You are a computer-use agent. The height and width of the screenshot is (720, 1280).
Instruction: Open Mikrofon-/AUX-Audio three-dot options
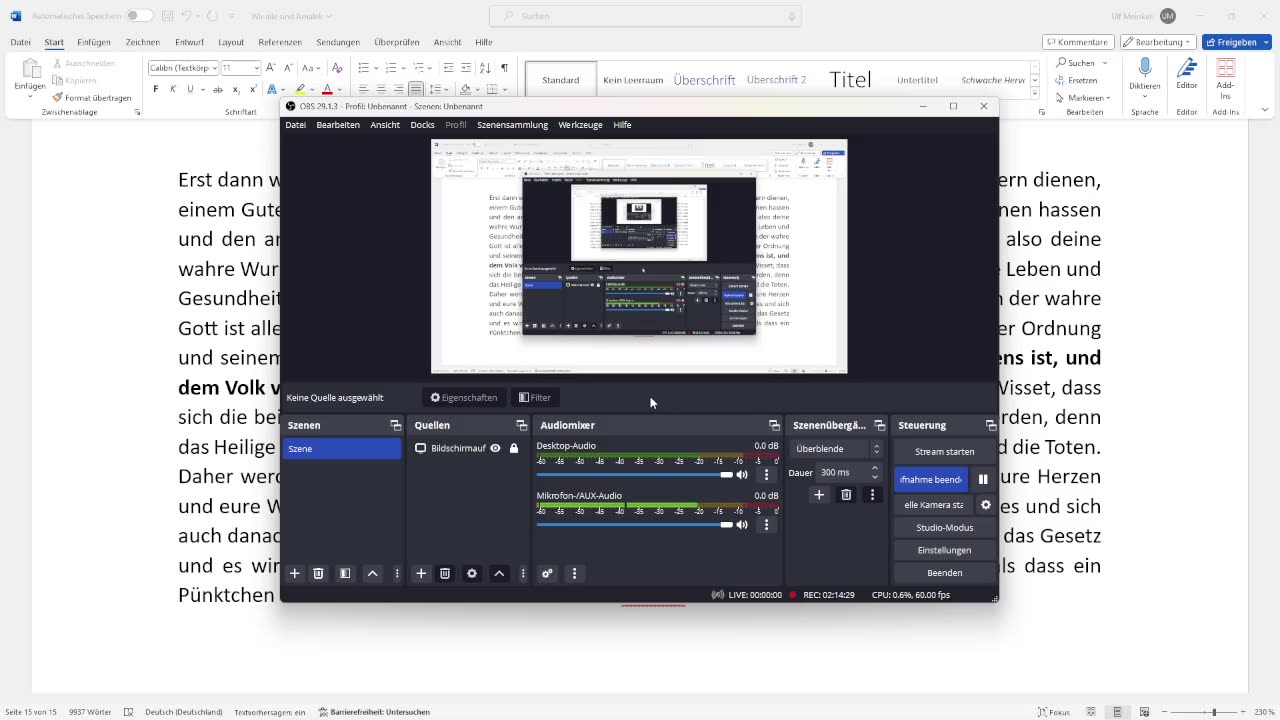coord(767,524)
